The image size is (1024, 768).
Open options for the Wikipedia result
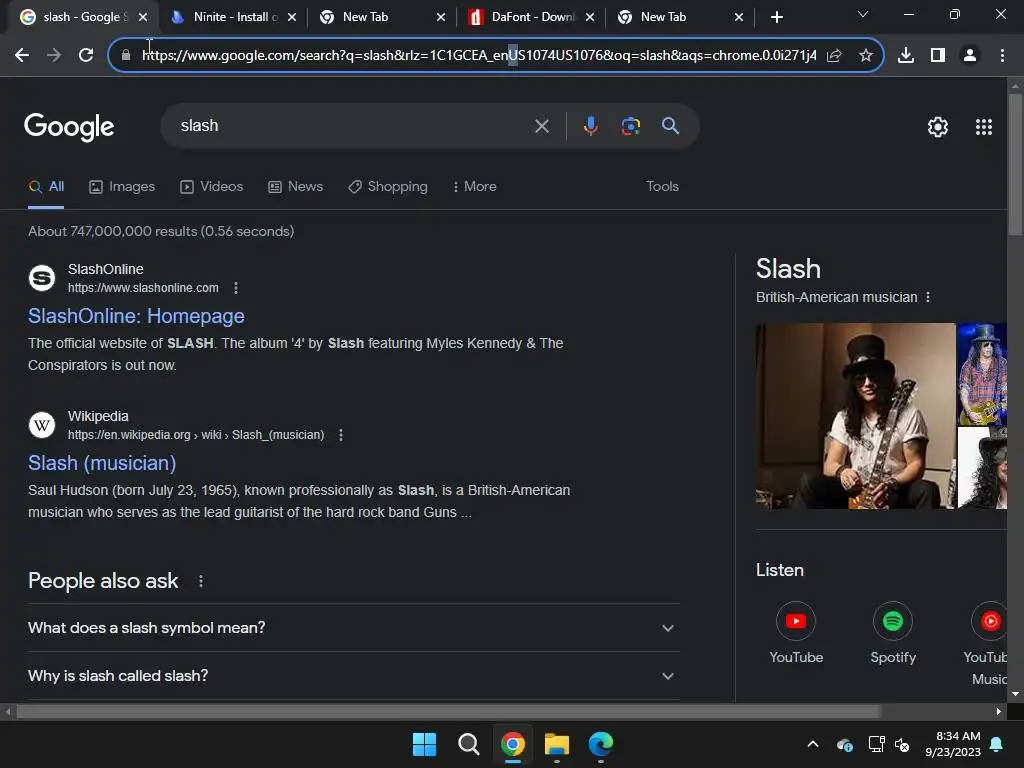(341, 435)
